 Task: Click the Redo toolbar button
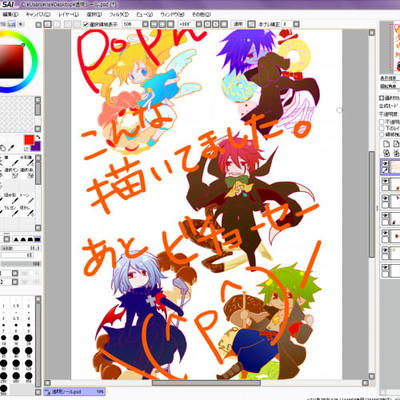point(57,24)
